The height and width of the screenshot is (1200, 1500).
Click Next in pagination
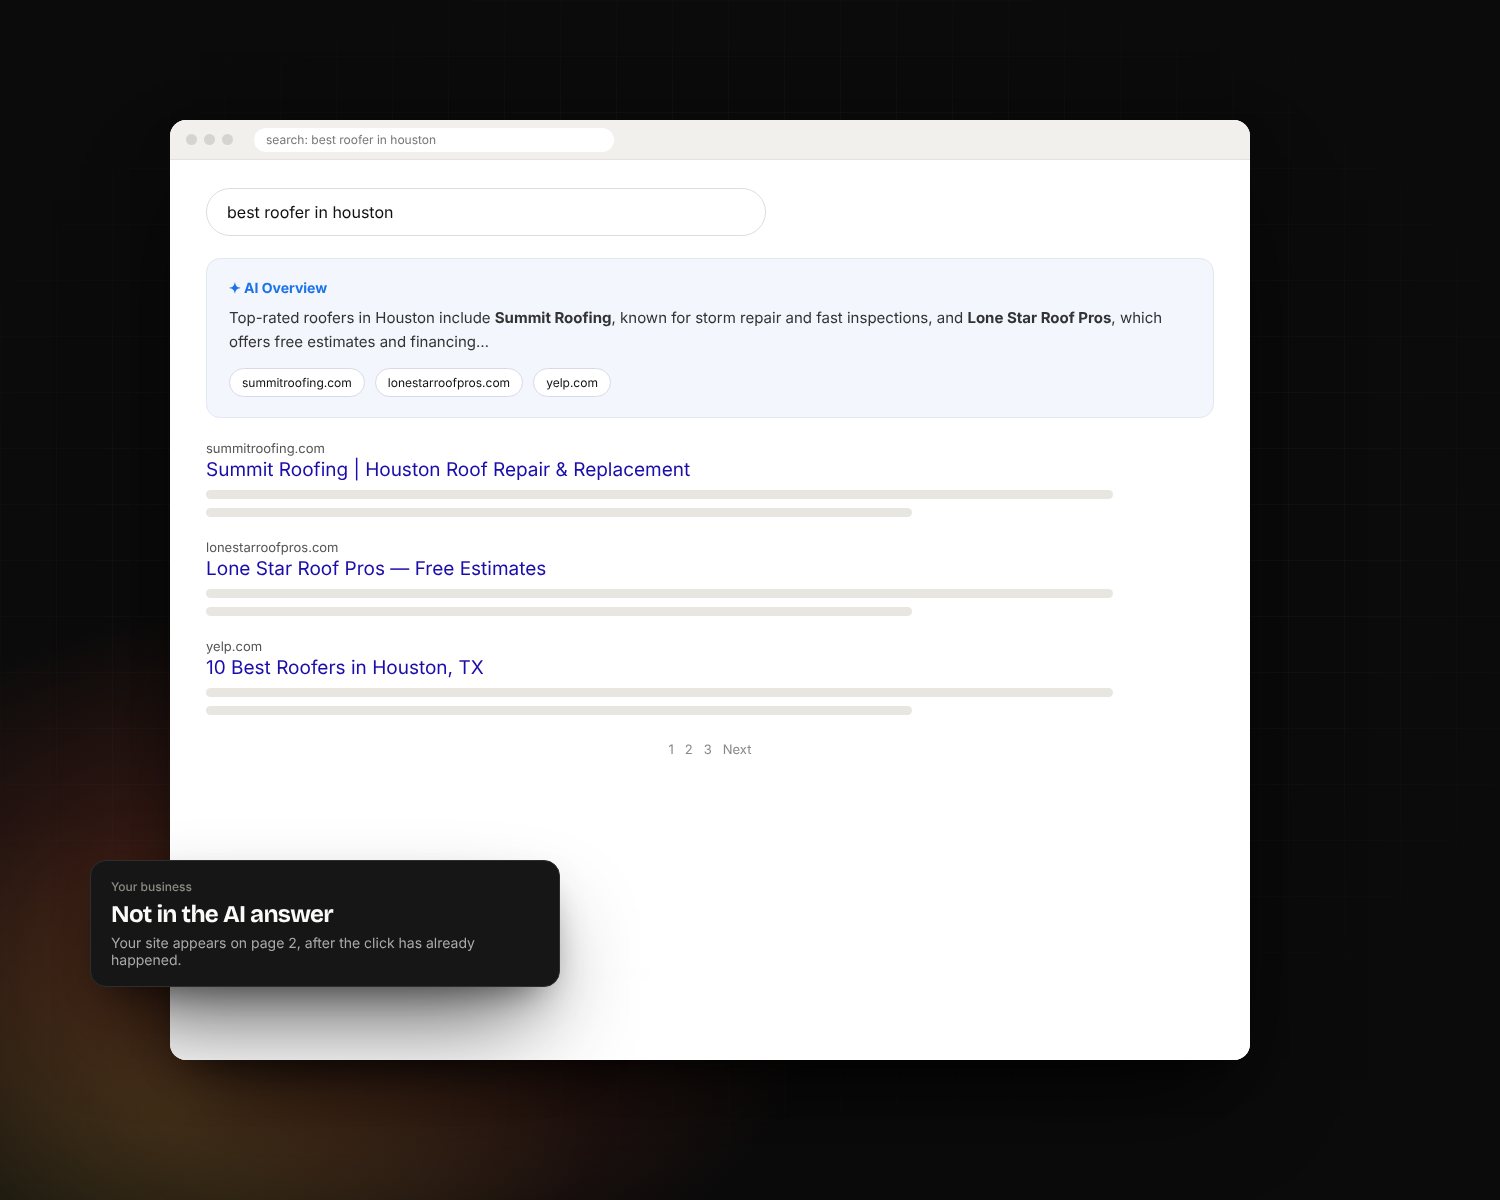tap(737, 750)
